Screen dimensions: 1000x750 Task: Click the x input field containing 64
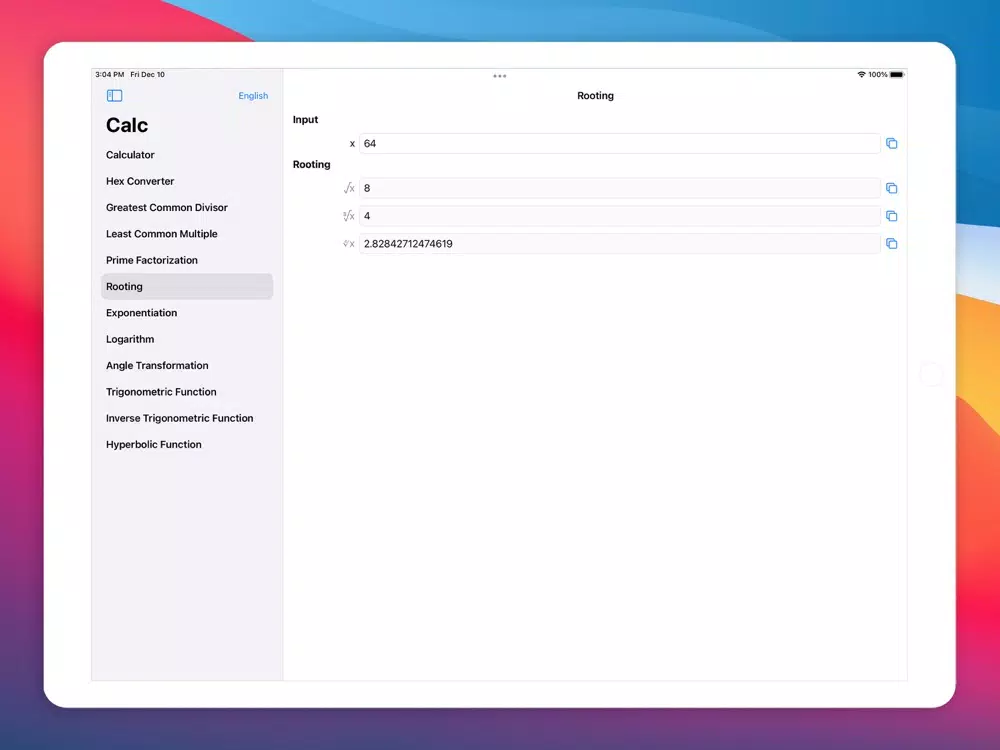[x=620, y=143]
